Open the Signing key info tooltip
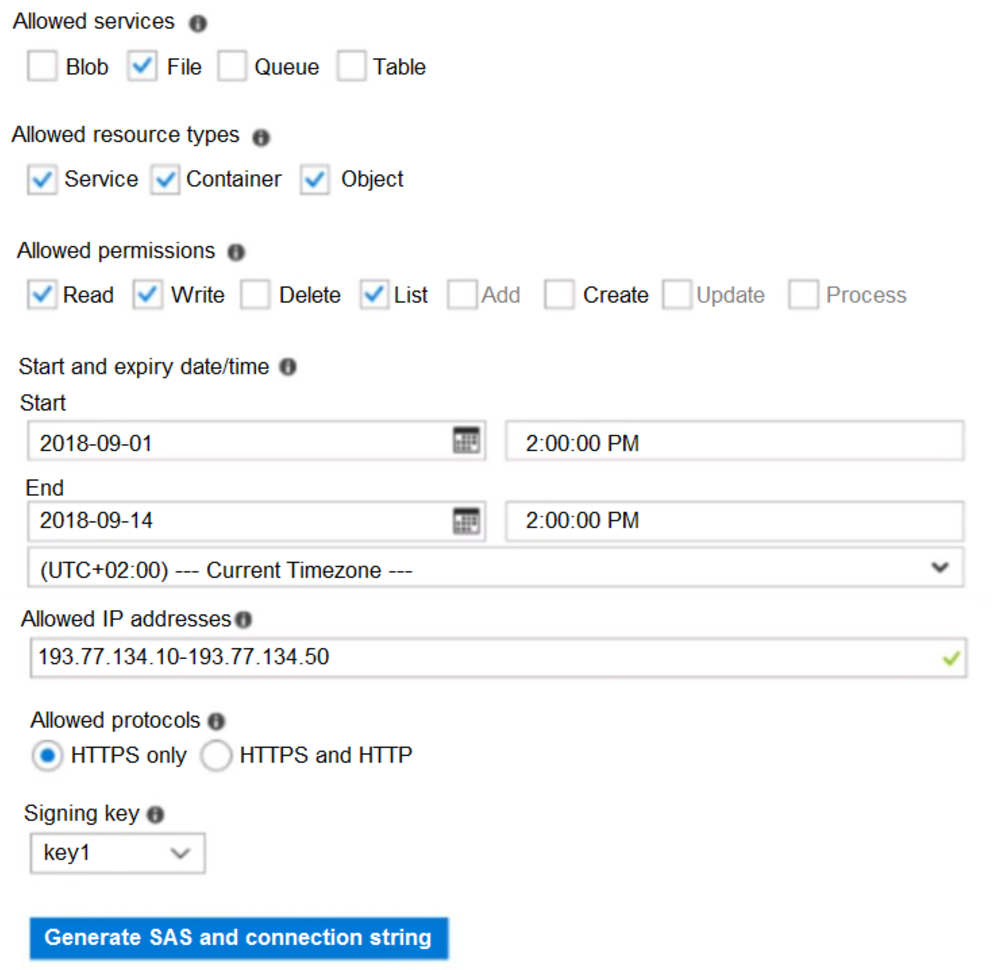The height and width of the screenshot is (970, 997). click(155, 814)
